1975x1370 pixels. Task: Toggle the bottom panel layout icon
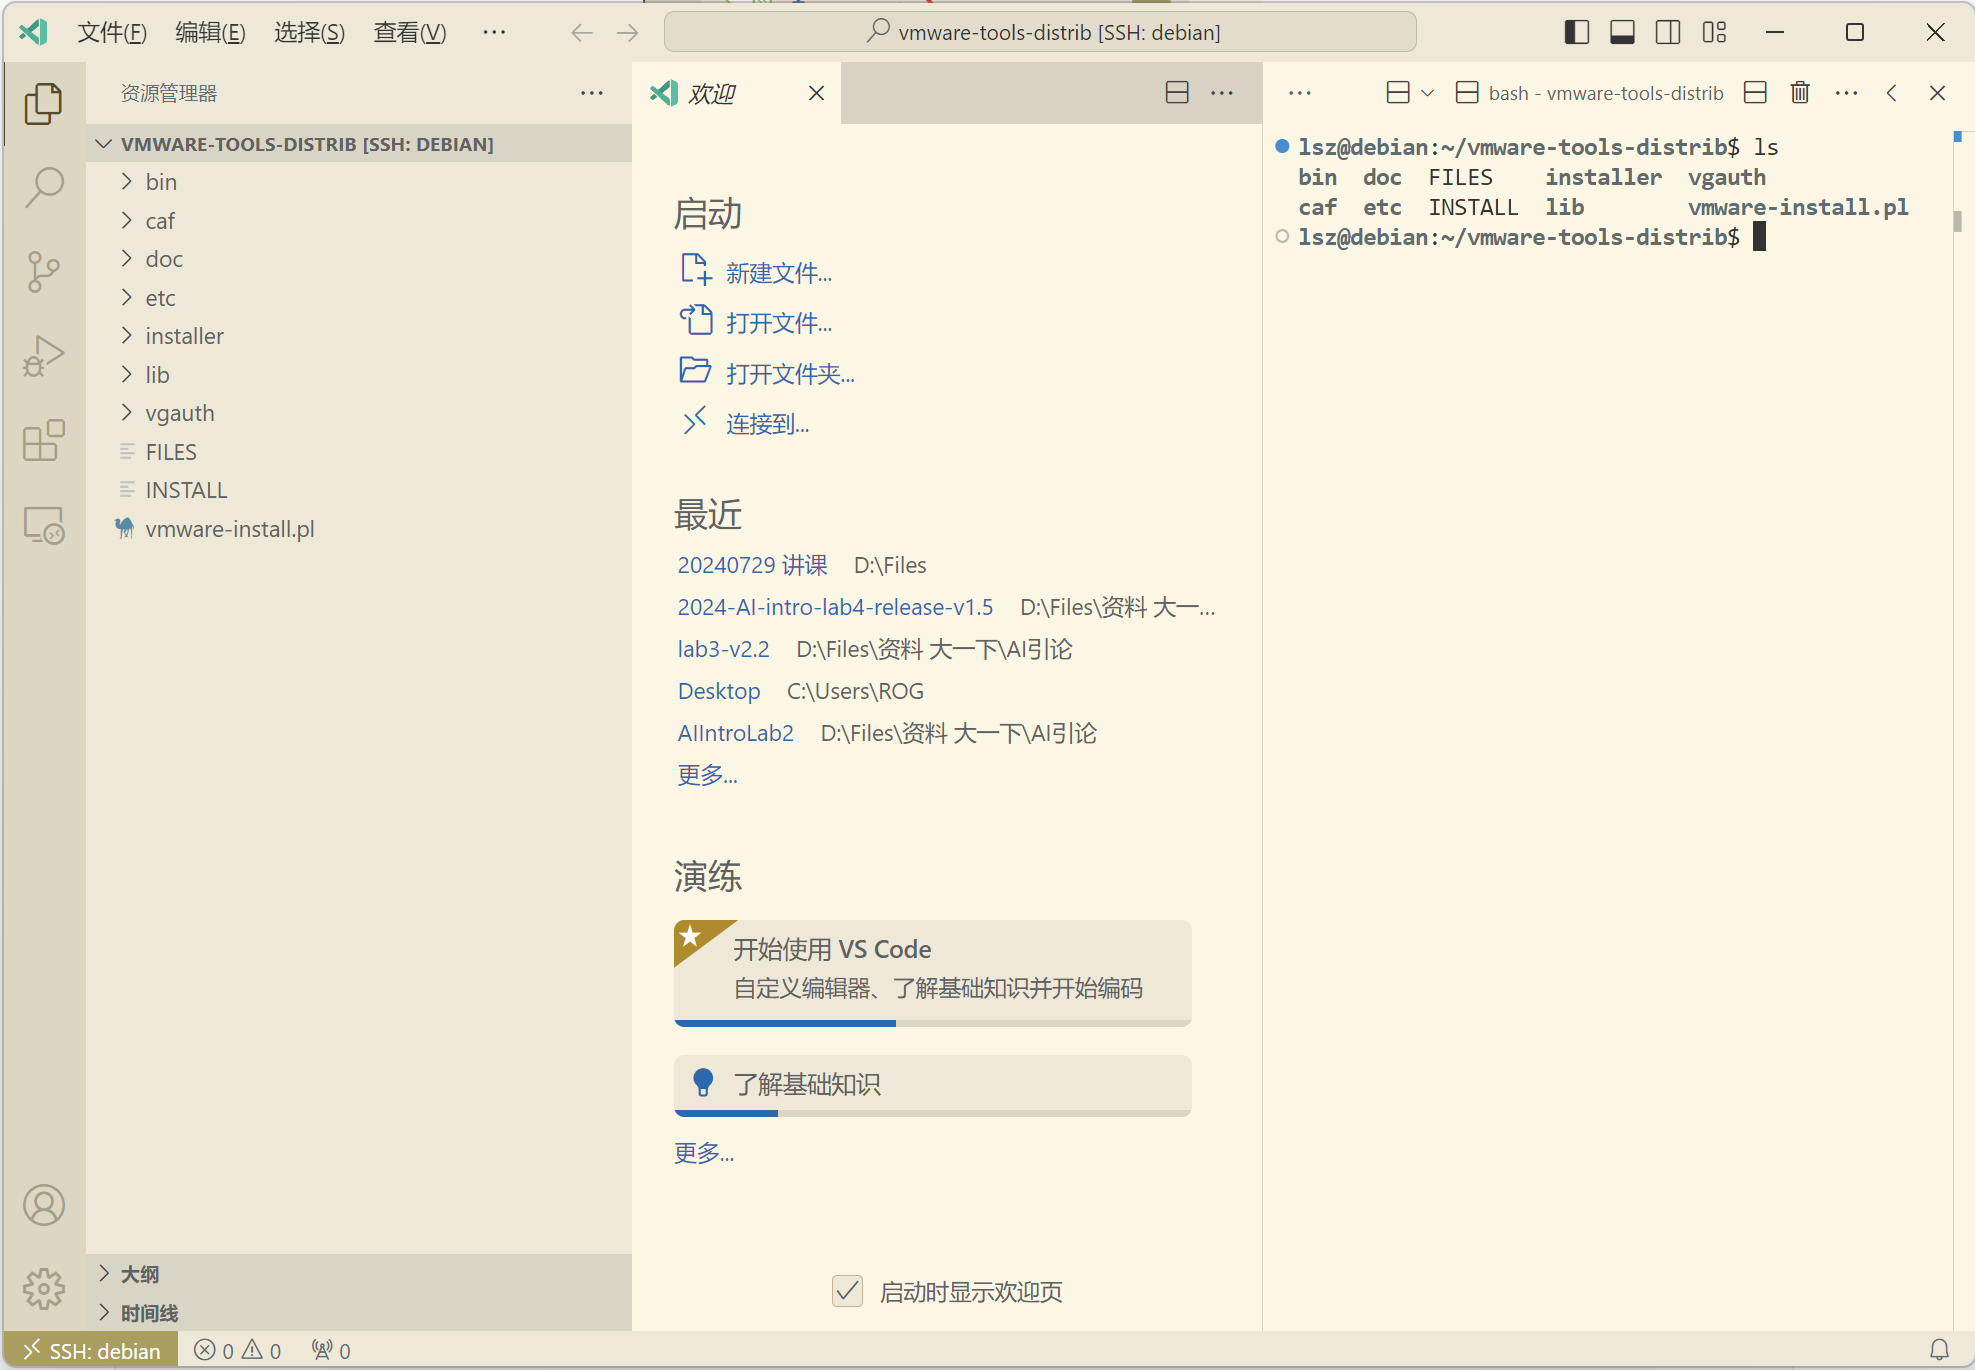[x=1622, y=32]
